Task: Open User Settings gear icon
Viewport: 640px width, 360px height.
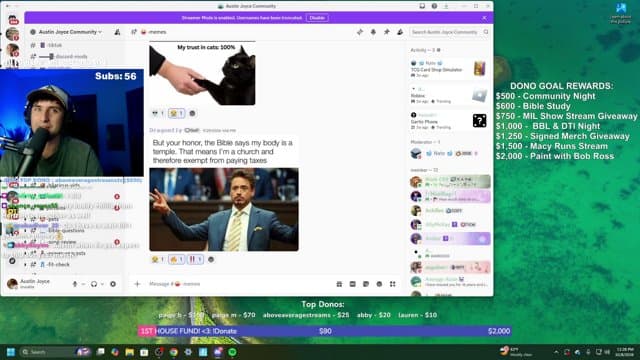Action: coord(113,284)
